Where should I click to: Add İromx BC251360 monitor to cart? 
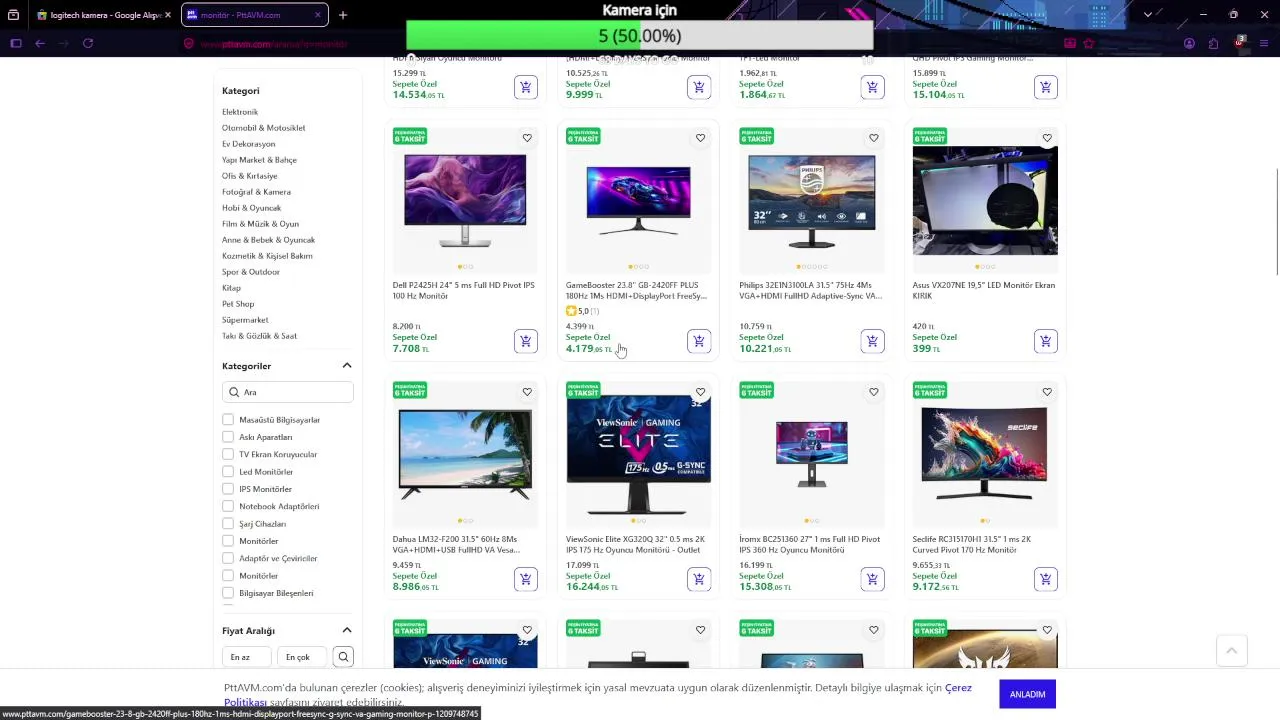pos(872,579)
